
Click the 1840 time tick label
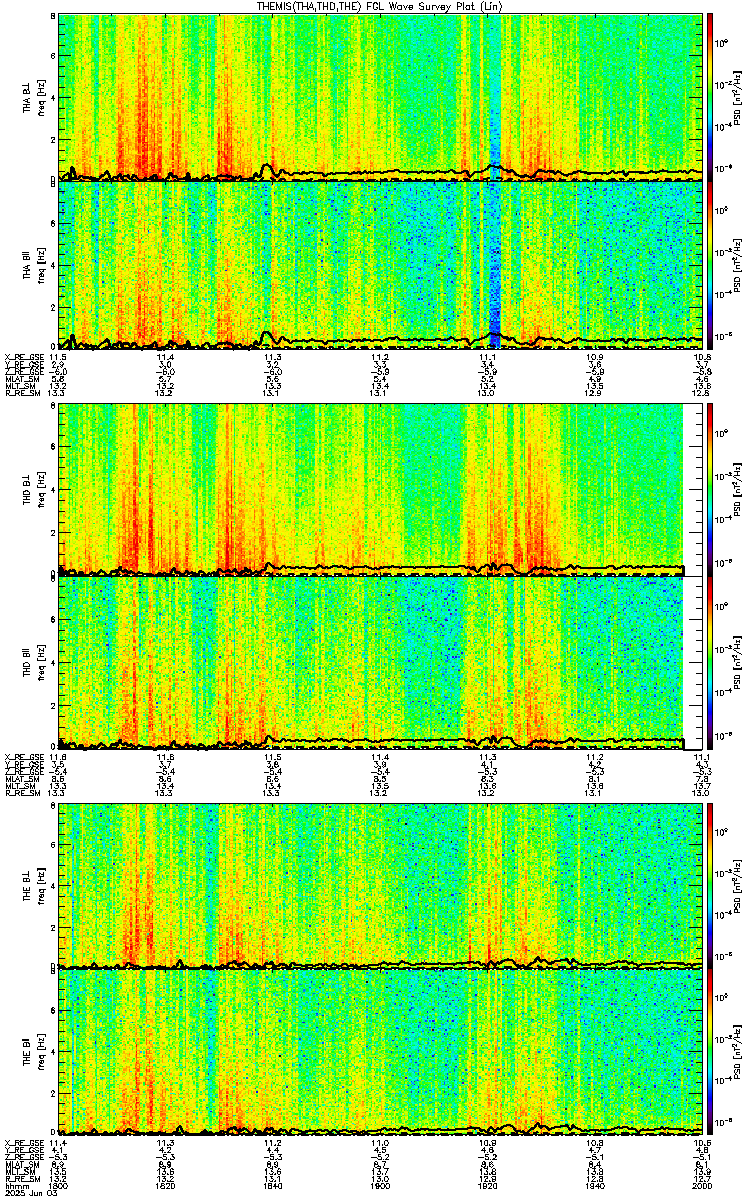(273, 1186)
